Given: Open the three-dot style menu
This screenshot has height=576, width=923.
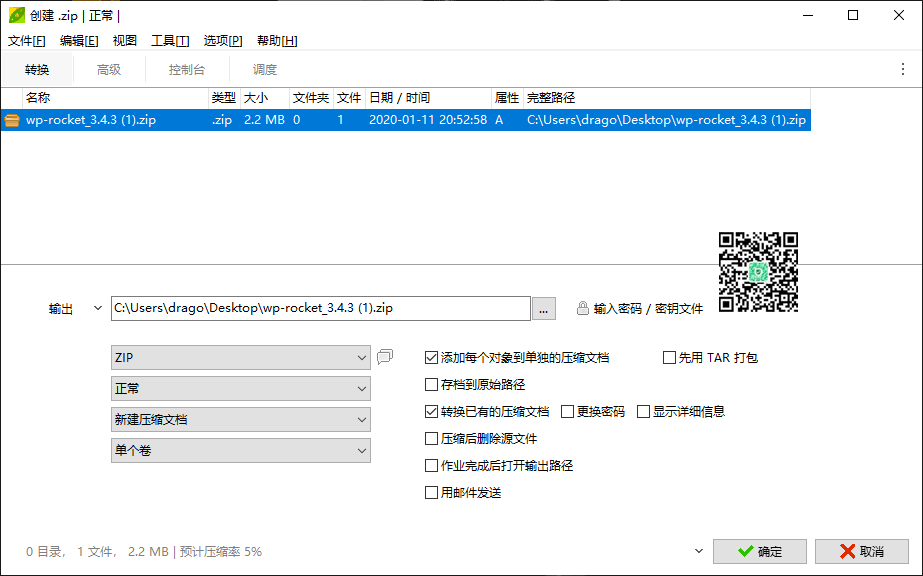Looking at the screenshot, I should click(902, 69).
